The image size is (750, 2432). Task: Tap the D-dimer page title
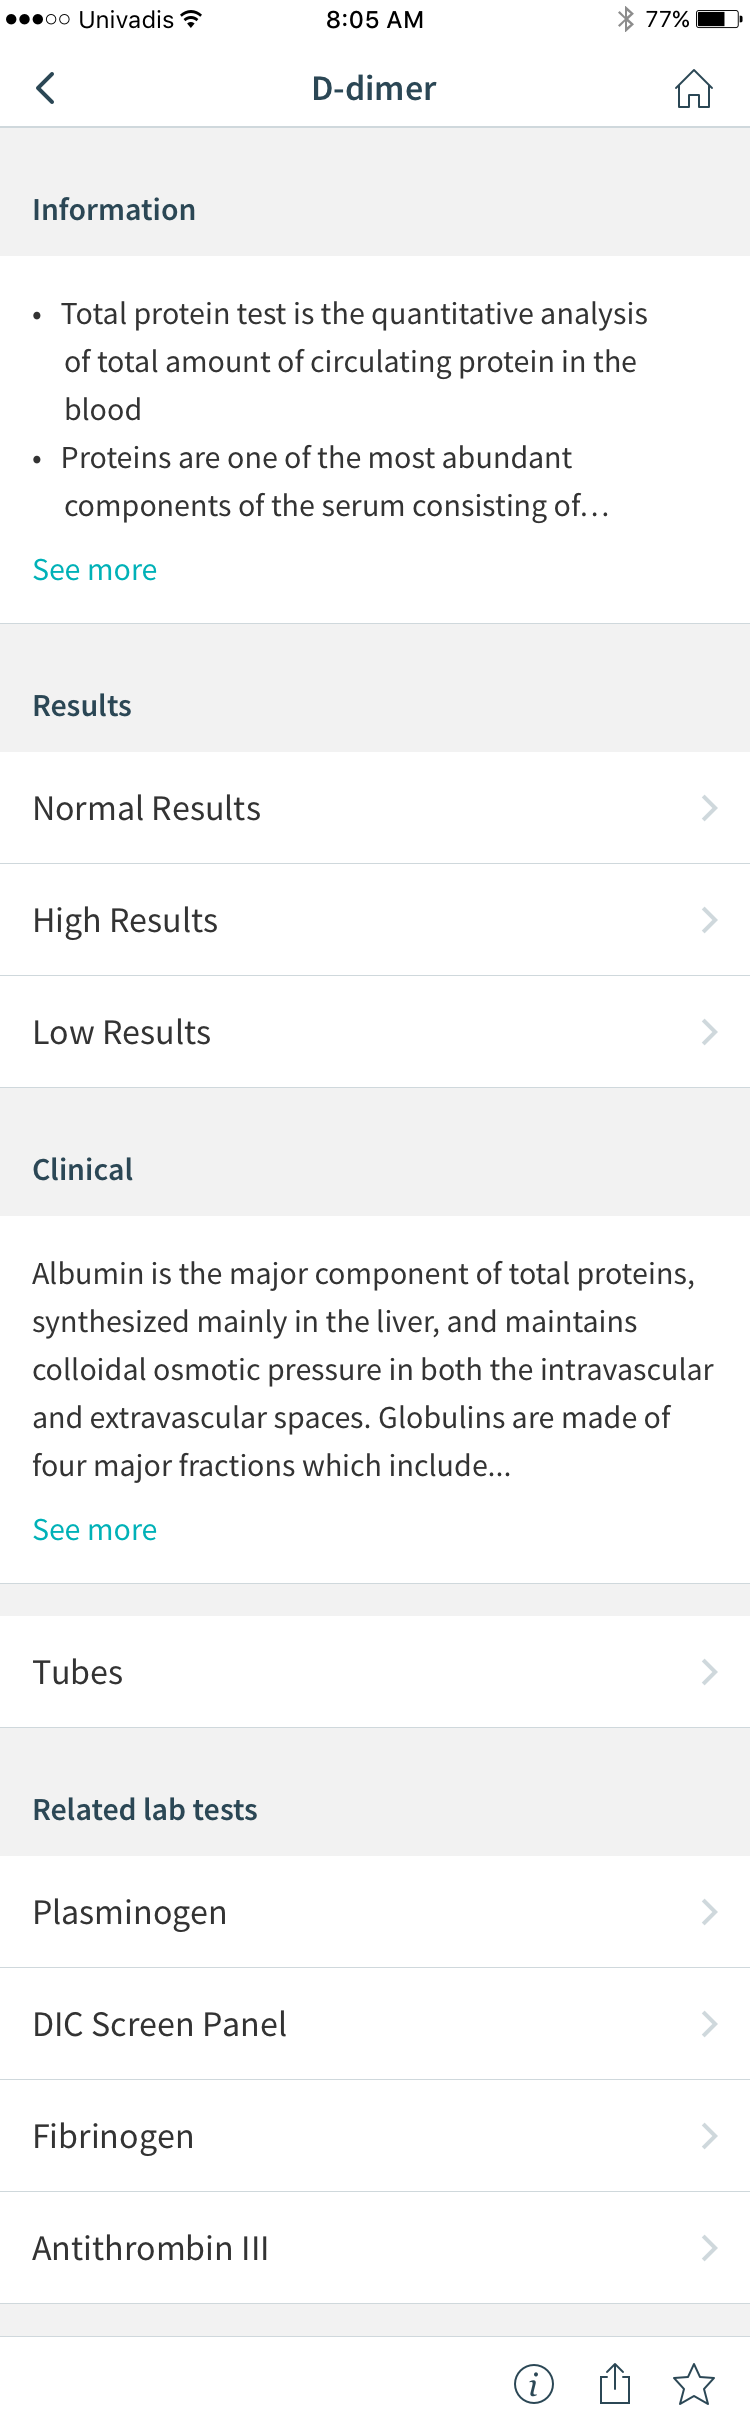(374, 88)
